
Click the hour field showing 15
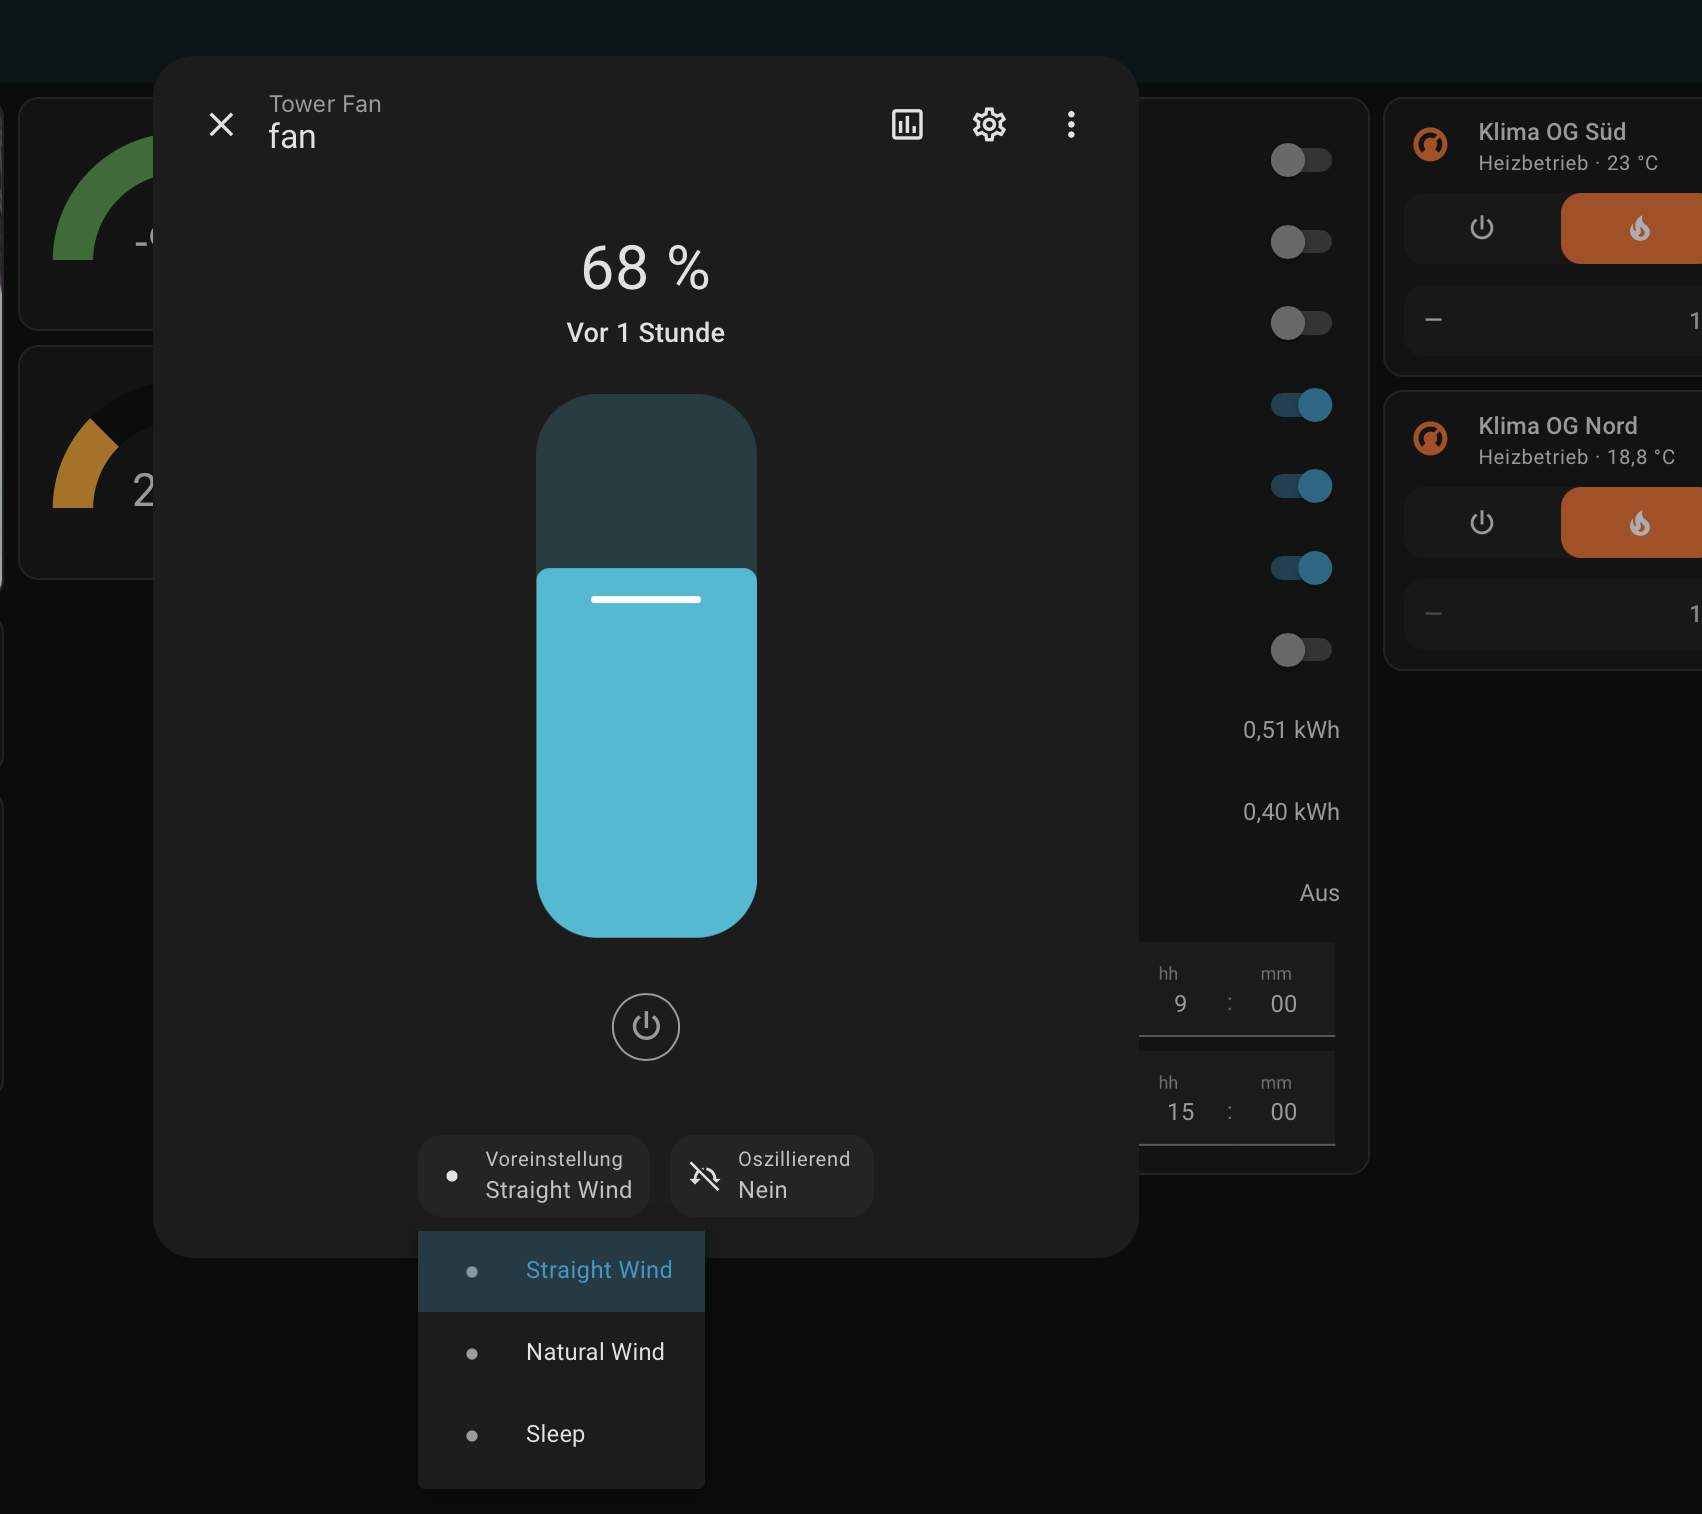pyautogui.click(x=1180, y=1112)
